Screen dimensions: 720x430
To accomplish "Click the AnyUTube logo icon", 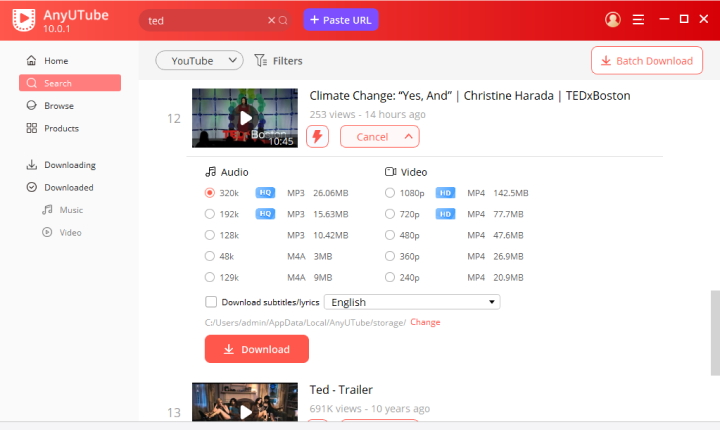I will (23, 20).
